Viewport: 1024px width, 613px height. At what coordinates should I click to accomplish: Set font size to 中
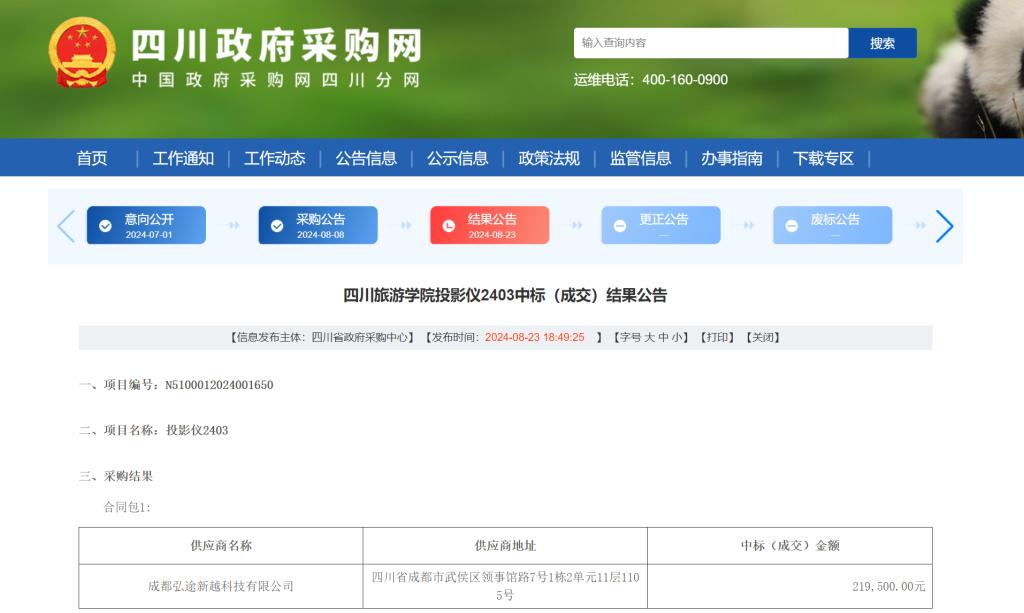tap(663, 338)
